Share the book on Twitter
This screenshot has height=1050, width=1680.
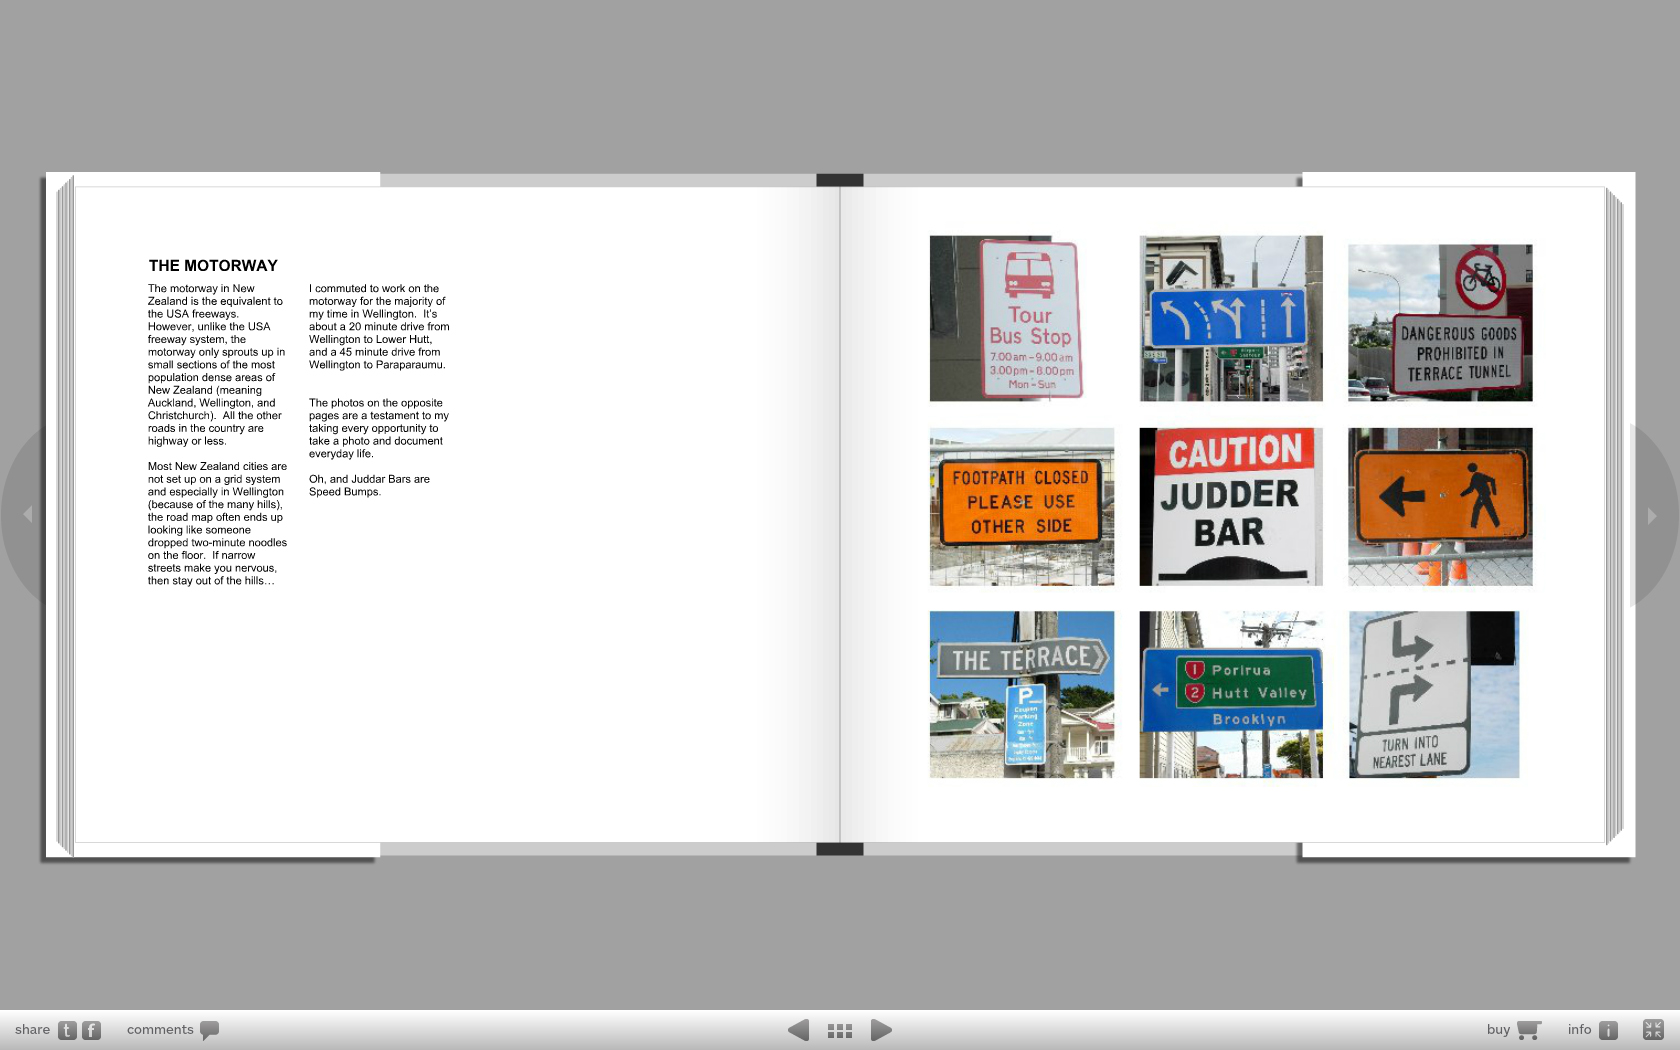(x=67, y=1030)
